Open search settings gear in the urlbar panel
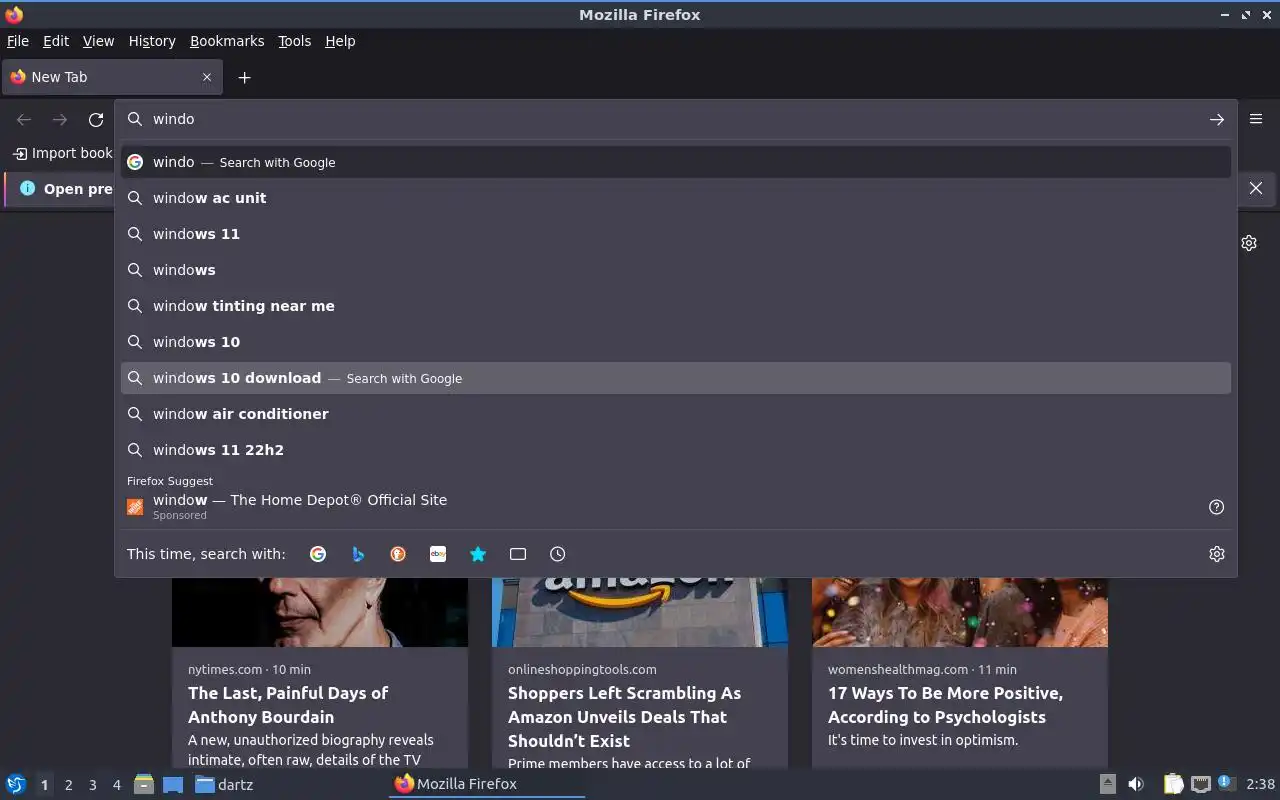Viewport: 1280px width, 800px height. click(x=1217, y=554)
